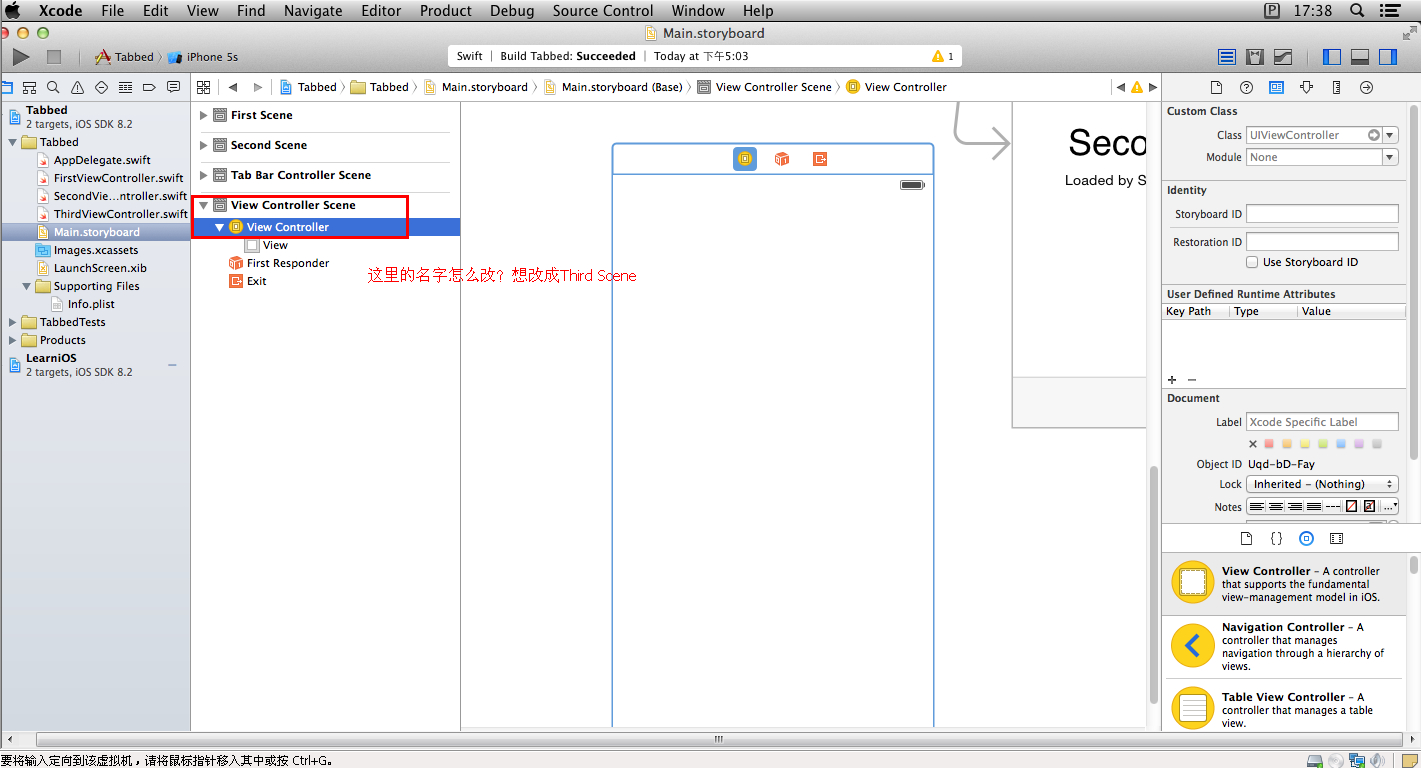Expand the Tab Bar Controller Scene
Viewport: 1421px width, 768px height.
tap(204, 175)
